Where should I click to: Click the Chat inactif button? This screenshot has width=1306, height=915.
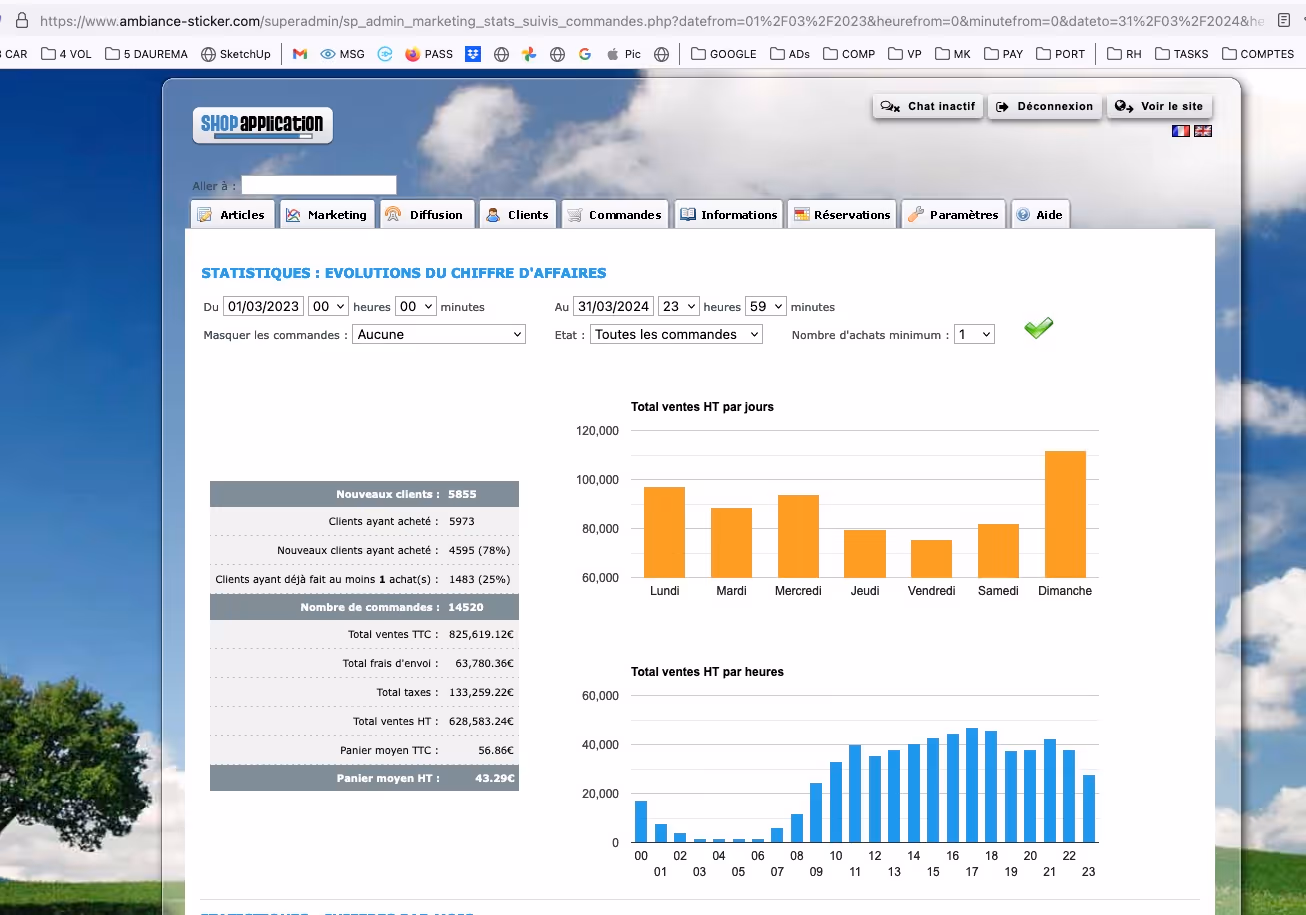tap(929, 106)
